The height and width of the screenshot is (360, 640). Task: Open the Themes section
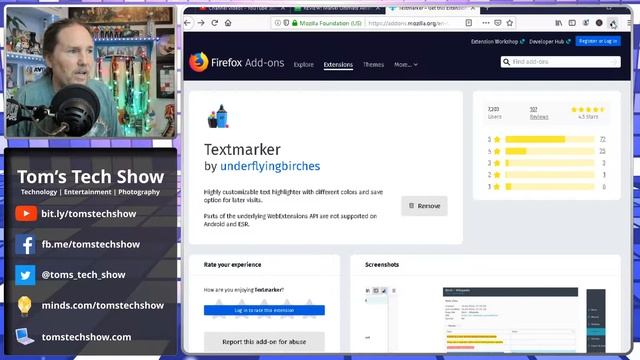coord(373,64)
